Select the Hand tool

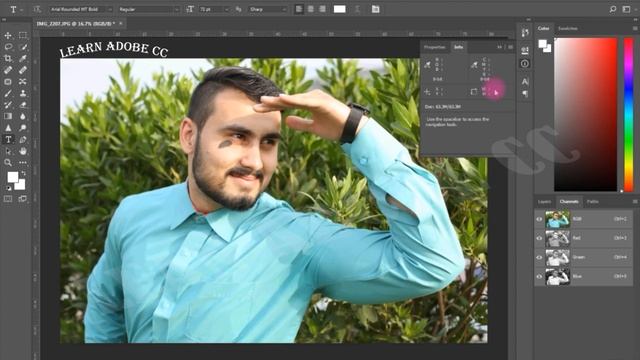click(23, 151)
